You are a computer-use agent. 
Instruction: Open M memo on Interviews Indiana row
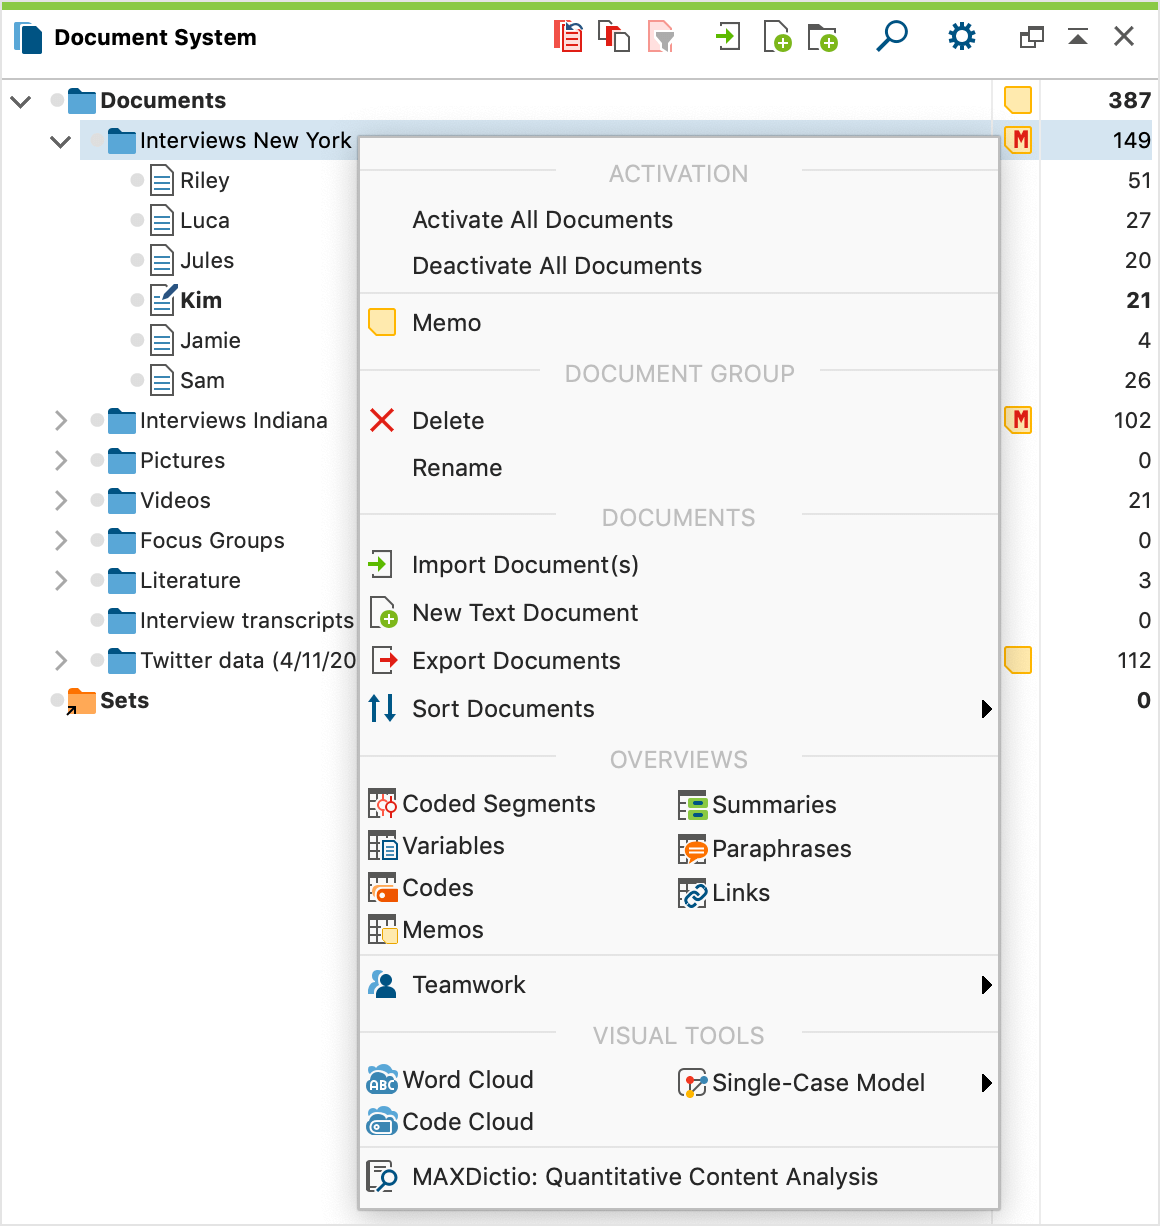[x=1018, y=420]
